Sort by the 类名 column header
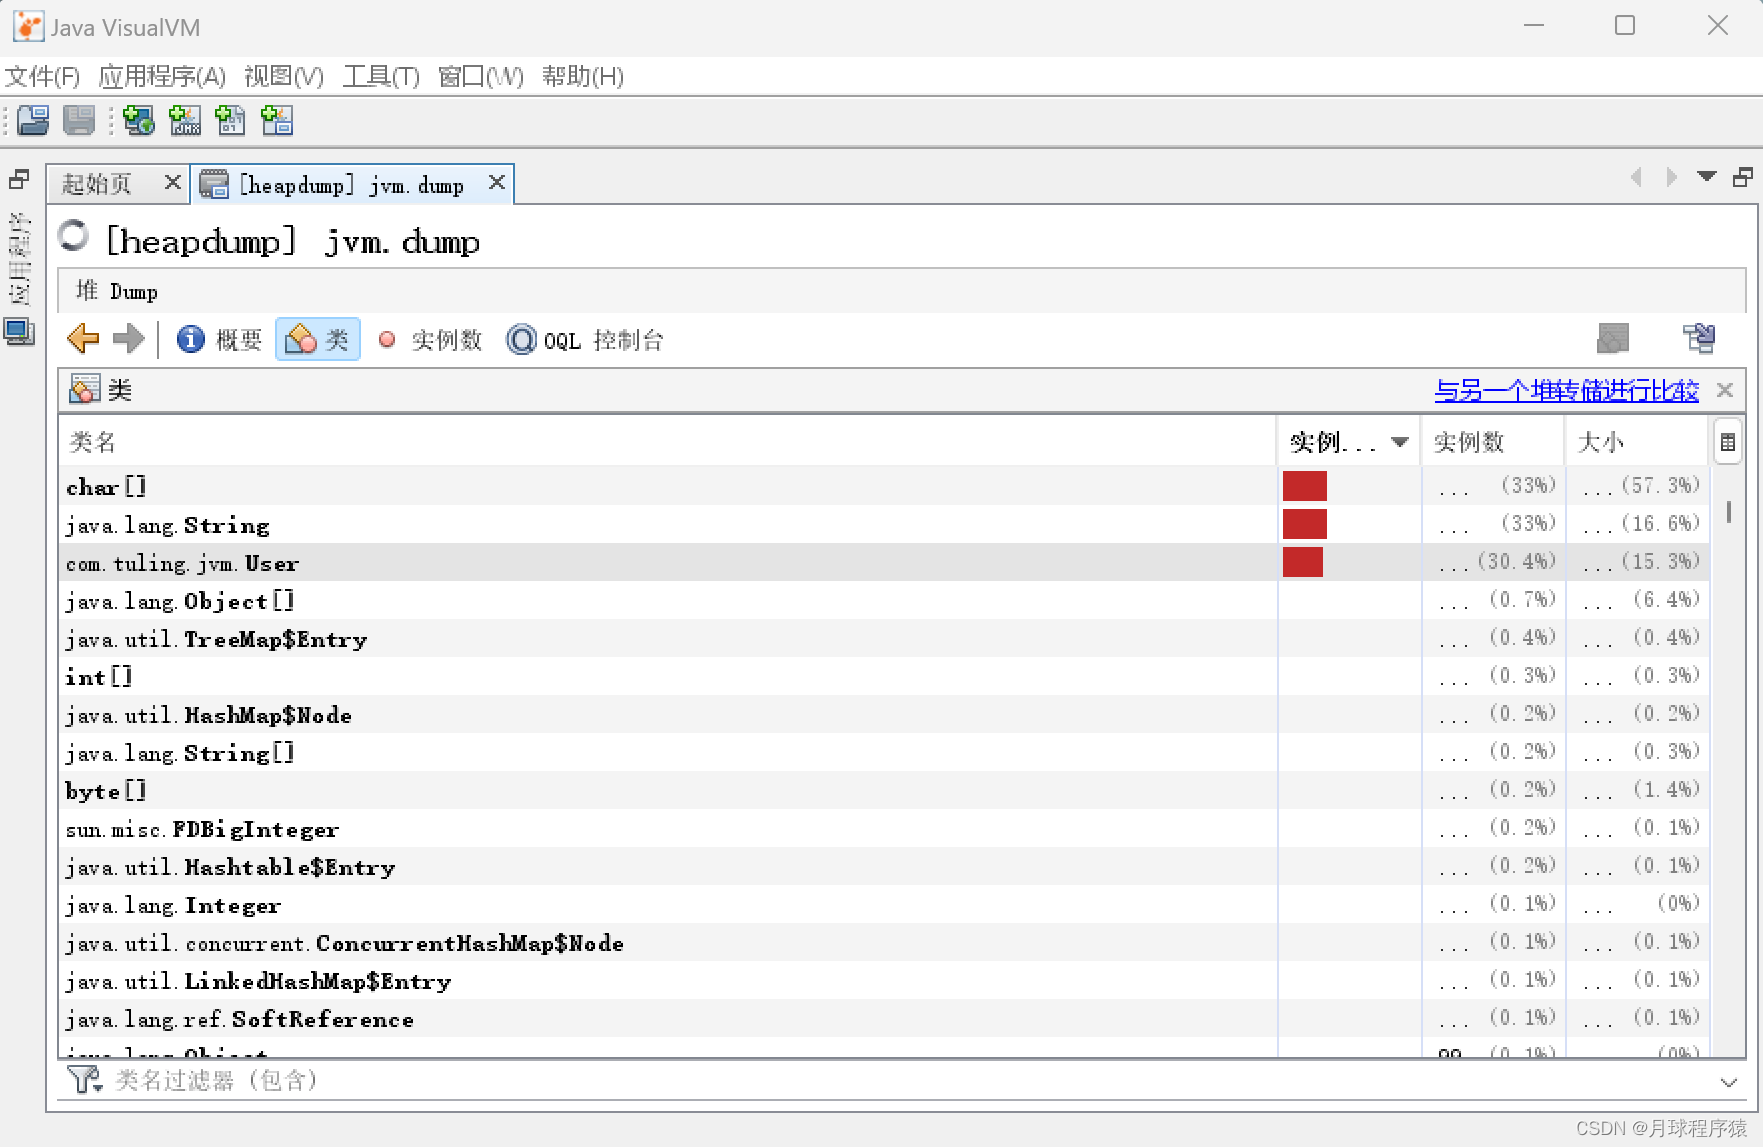The height and width of the screenshot is (1147, 1763). (668, 442)
